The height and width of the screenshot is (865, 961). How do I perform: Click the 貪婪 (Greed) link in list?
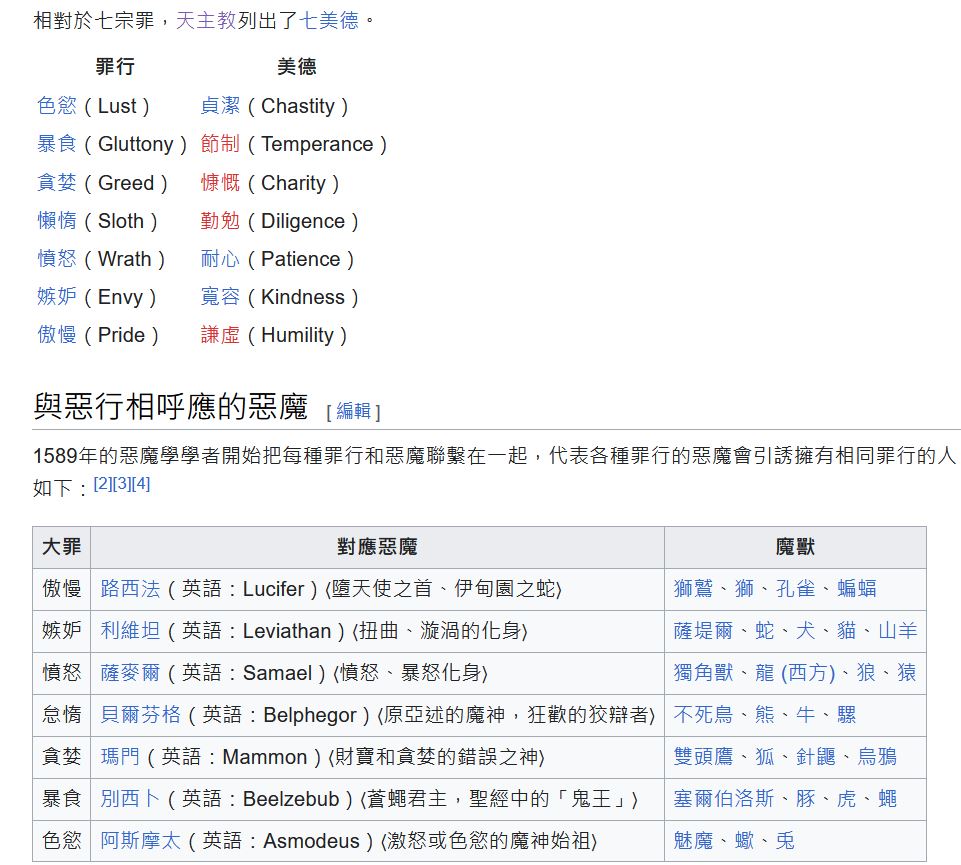[57, 183]
